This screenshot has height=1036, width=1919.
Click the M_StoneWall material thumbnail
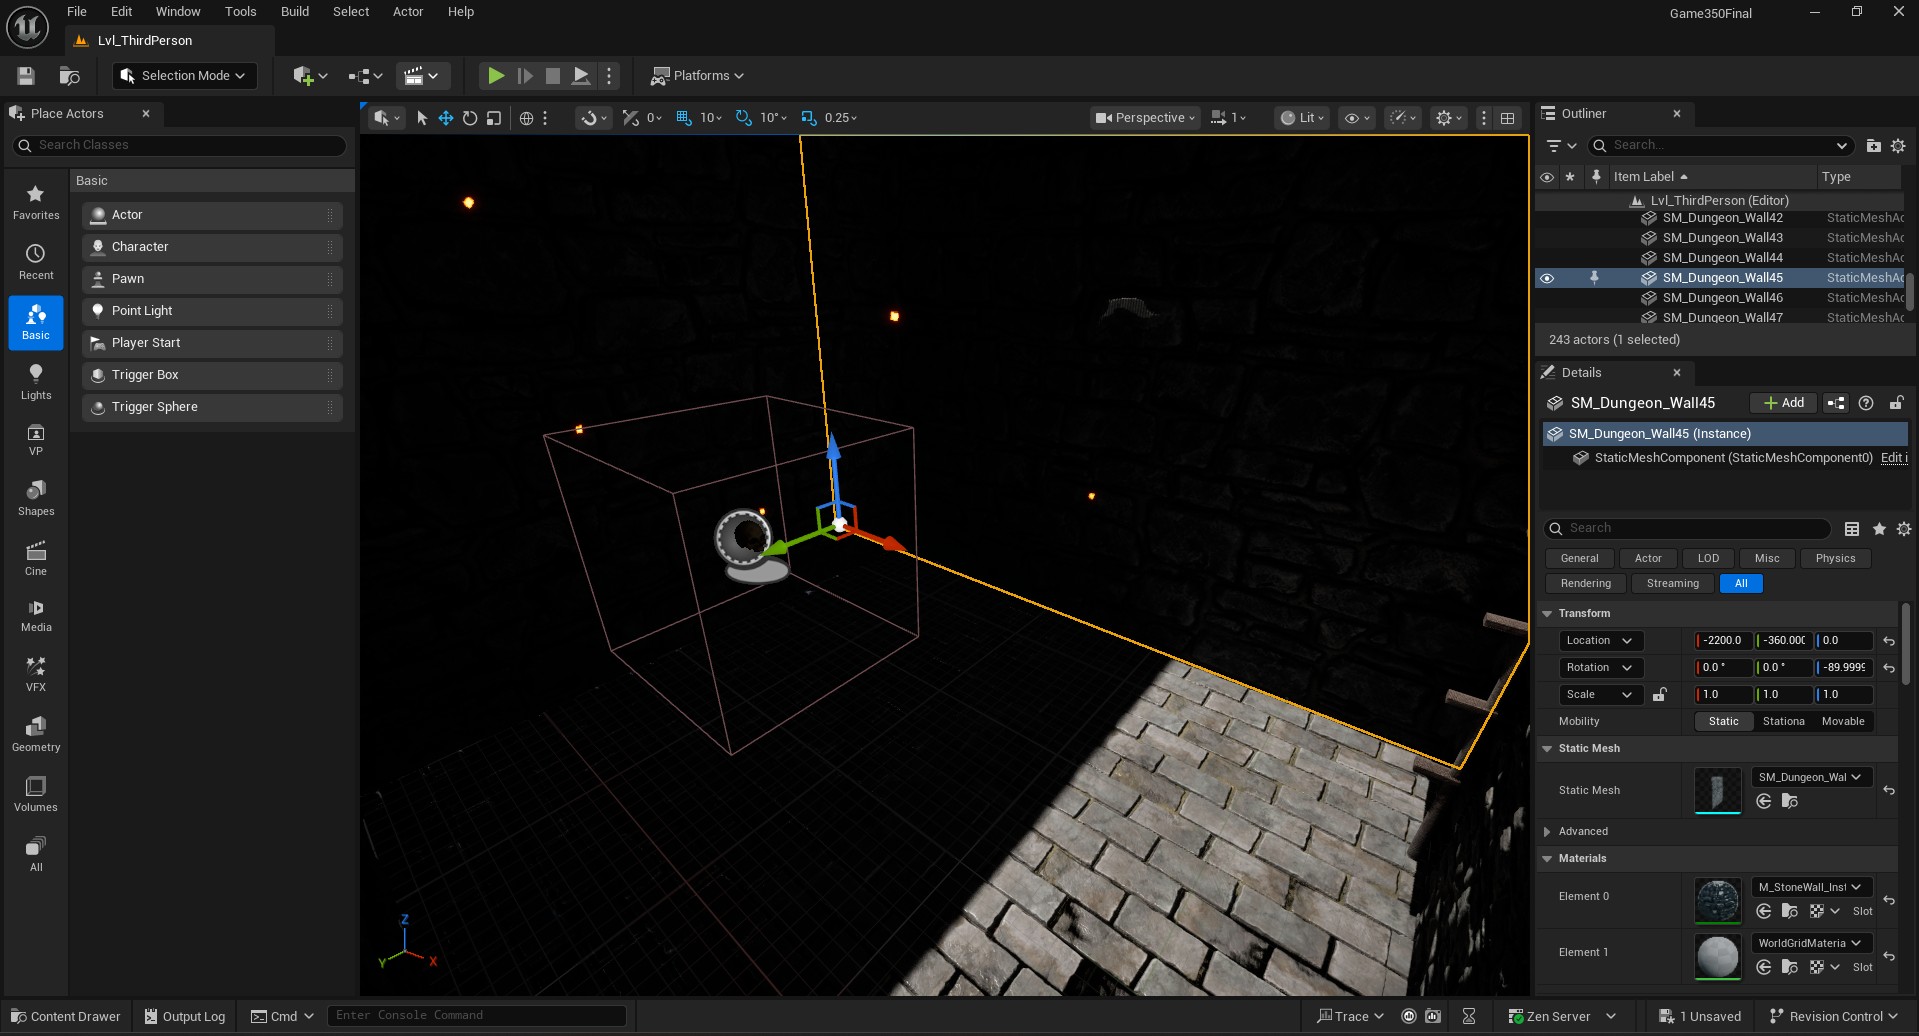click(x=1717, y=899)
